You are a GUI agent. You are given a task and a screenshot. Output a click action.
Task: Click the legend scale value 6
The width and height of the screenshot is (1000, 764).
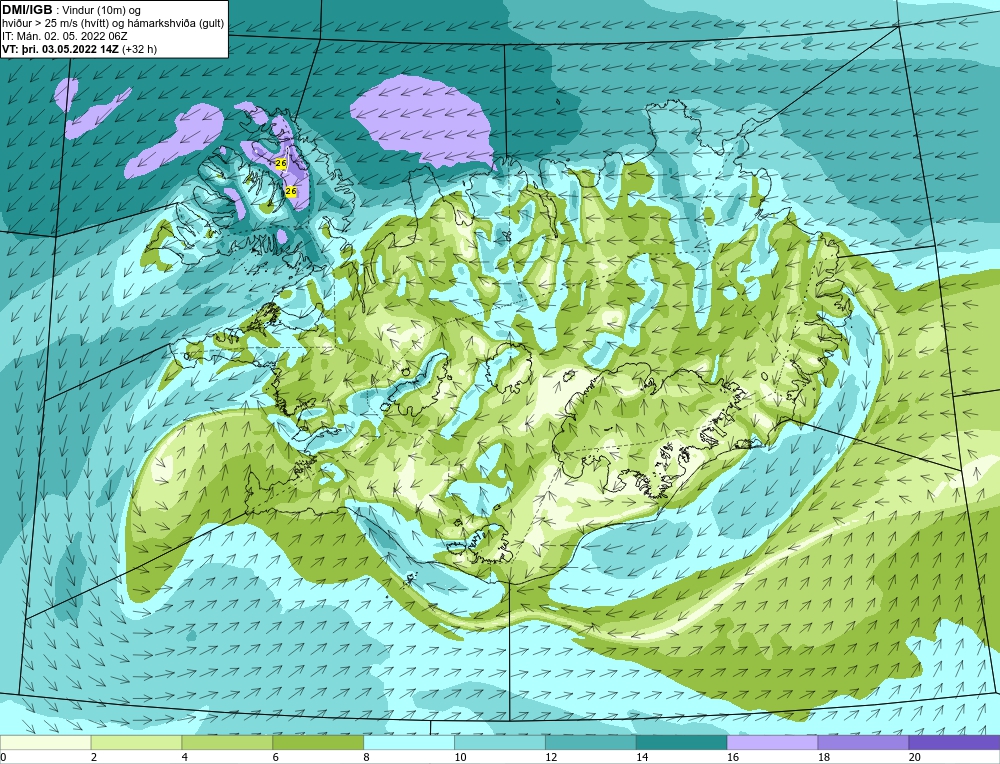(276, 757)
